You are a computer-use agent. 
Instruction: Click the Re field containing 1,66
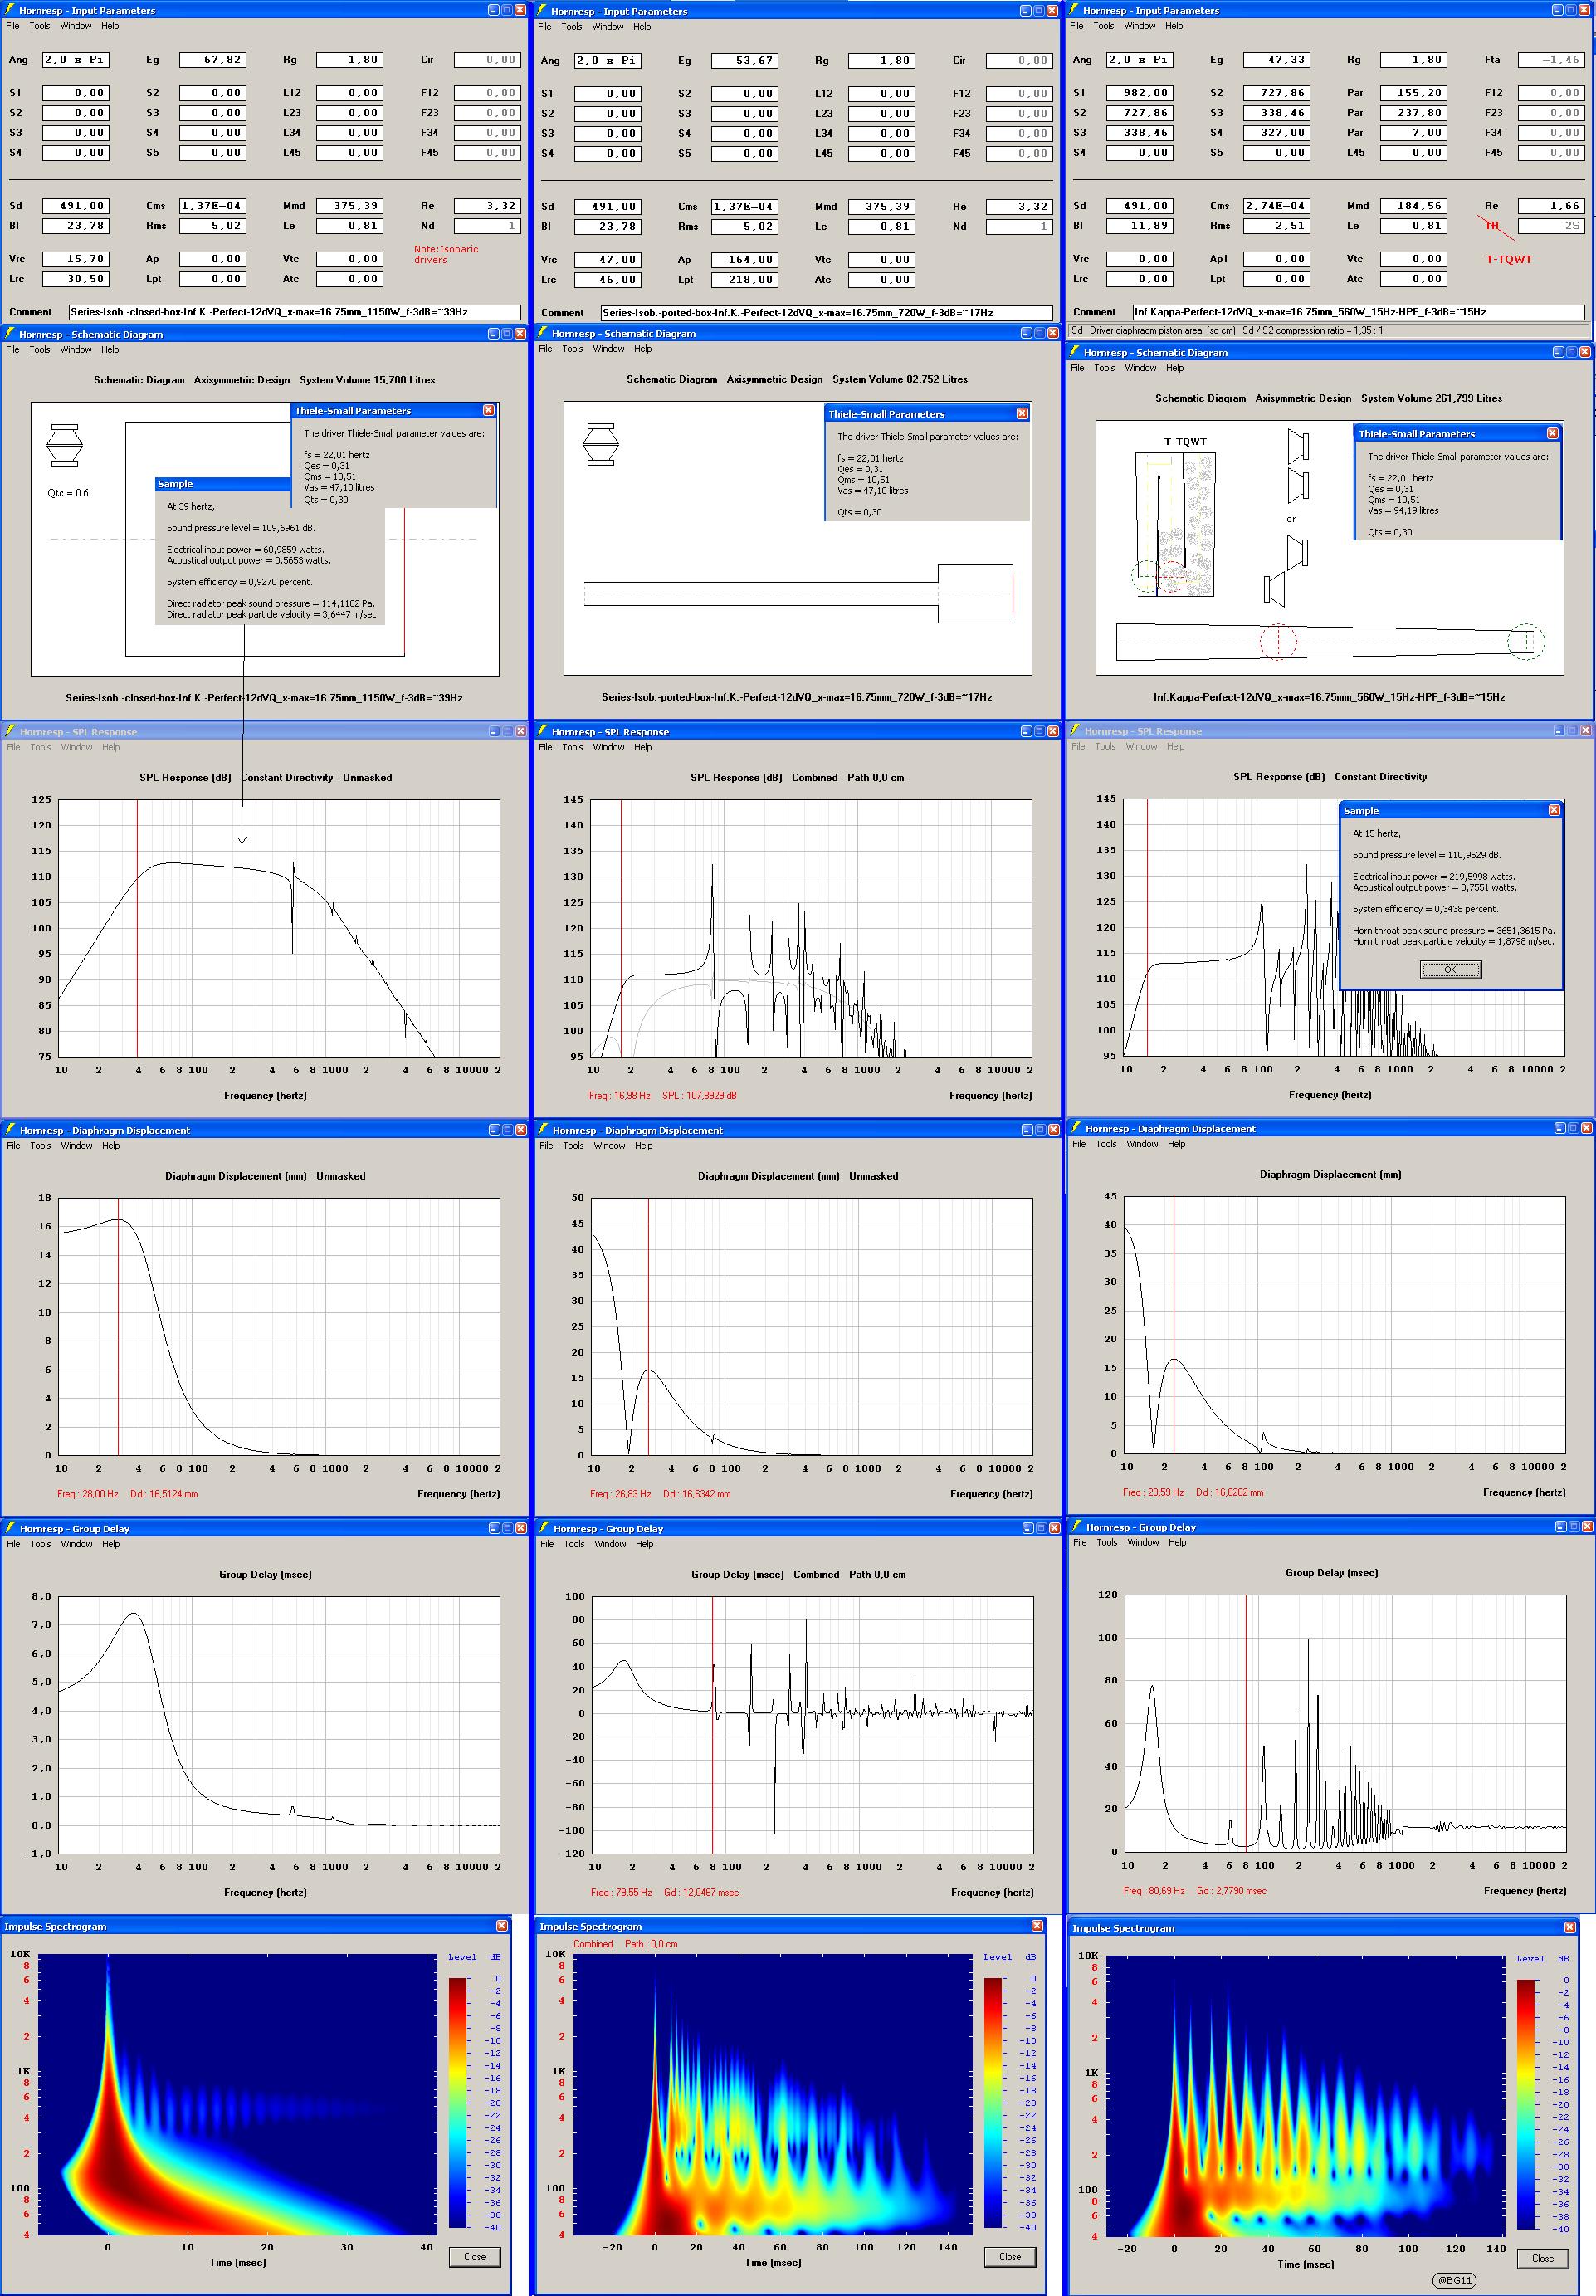[1552, 206]
